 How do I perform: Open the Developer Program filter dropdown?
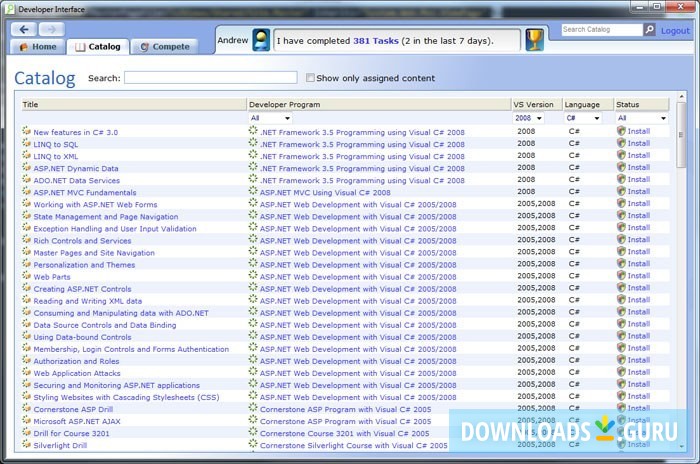click(271, 118)
